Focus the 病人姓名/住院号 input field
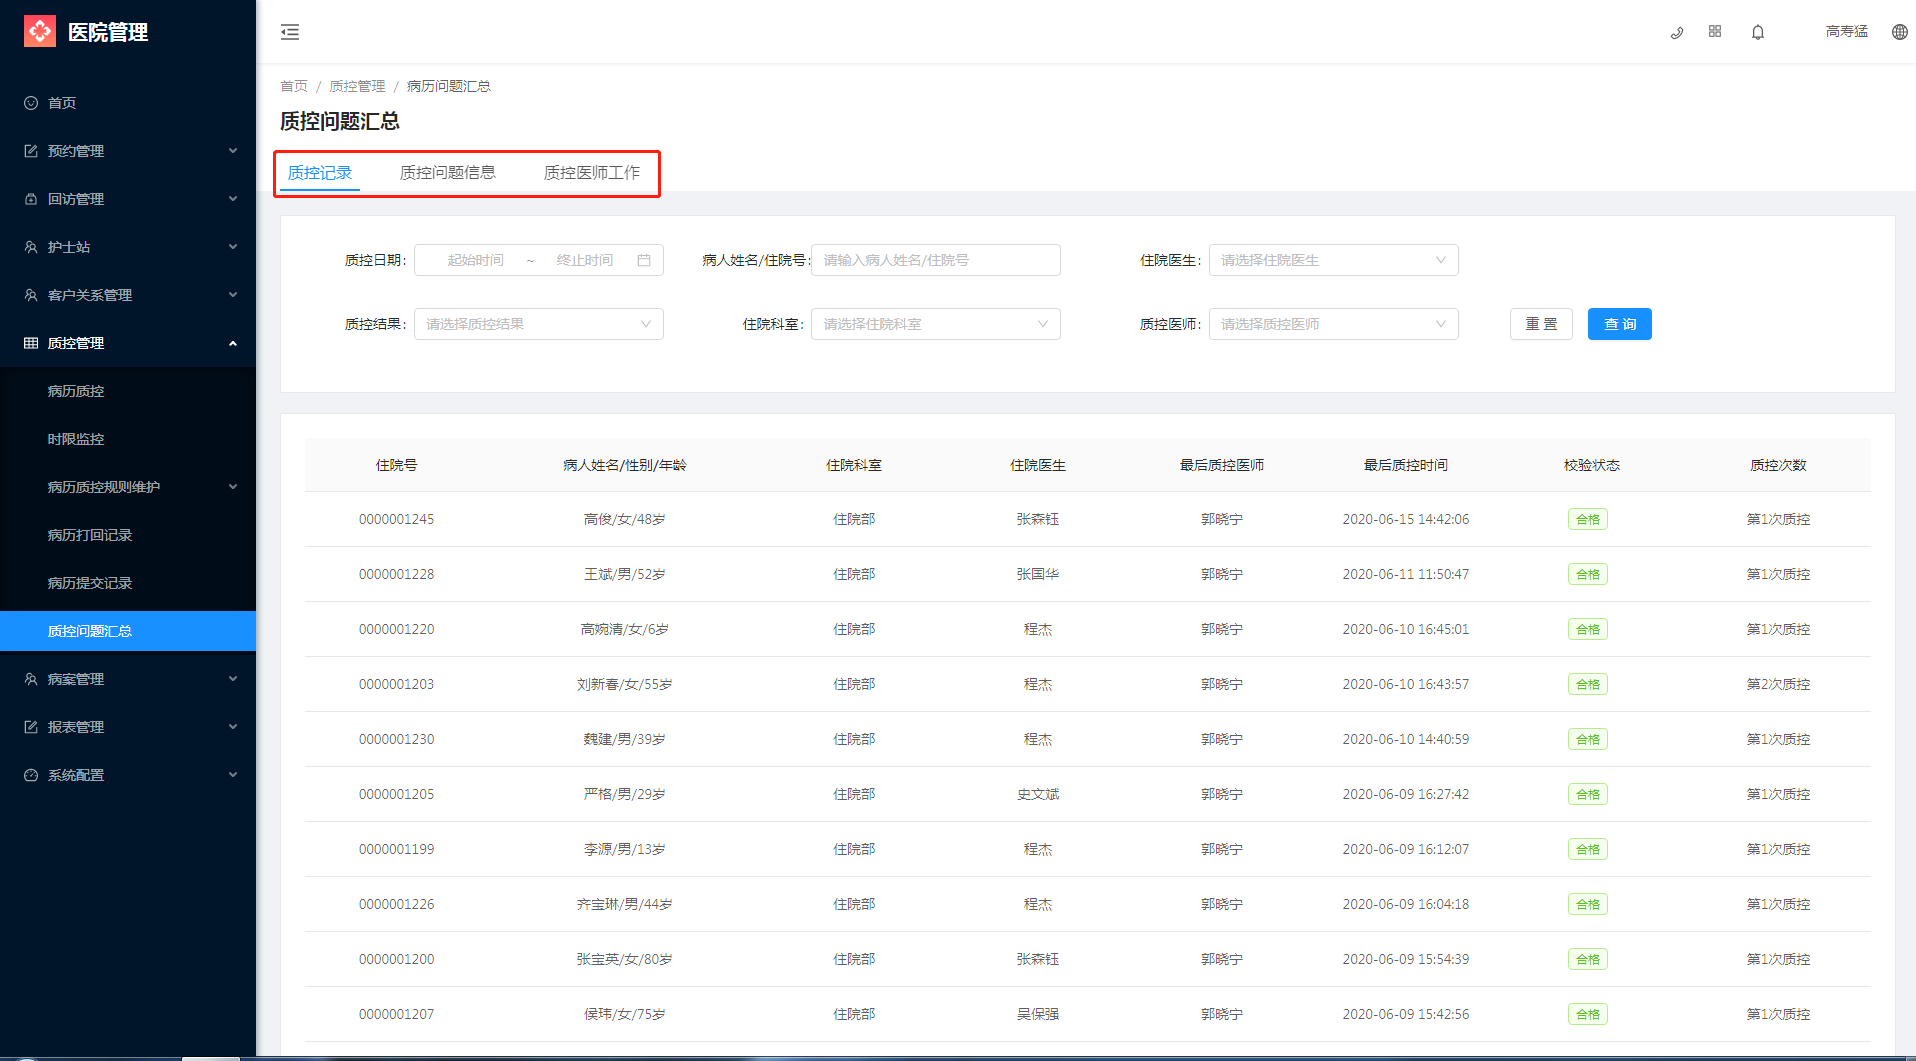The image size is (1916, 1061). click(x=935, y=260)
